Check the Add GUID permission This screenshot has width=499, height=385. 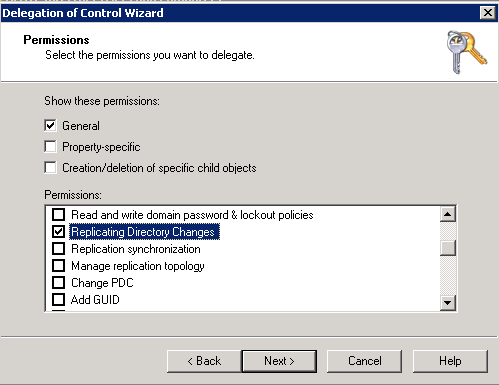coord(59,299)
